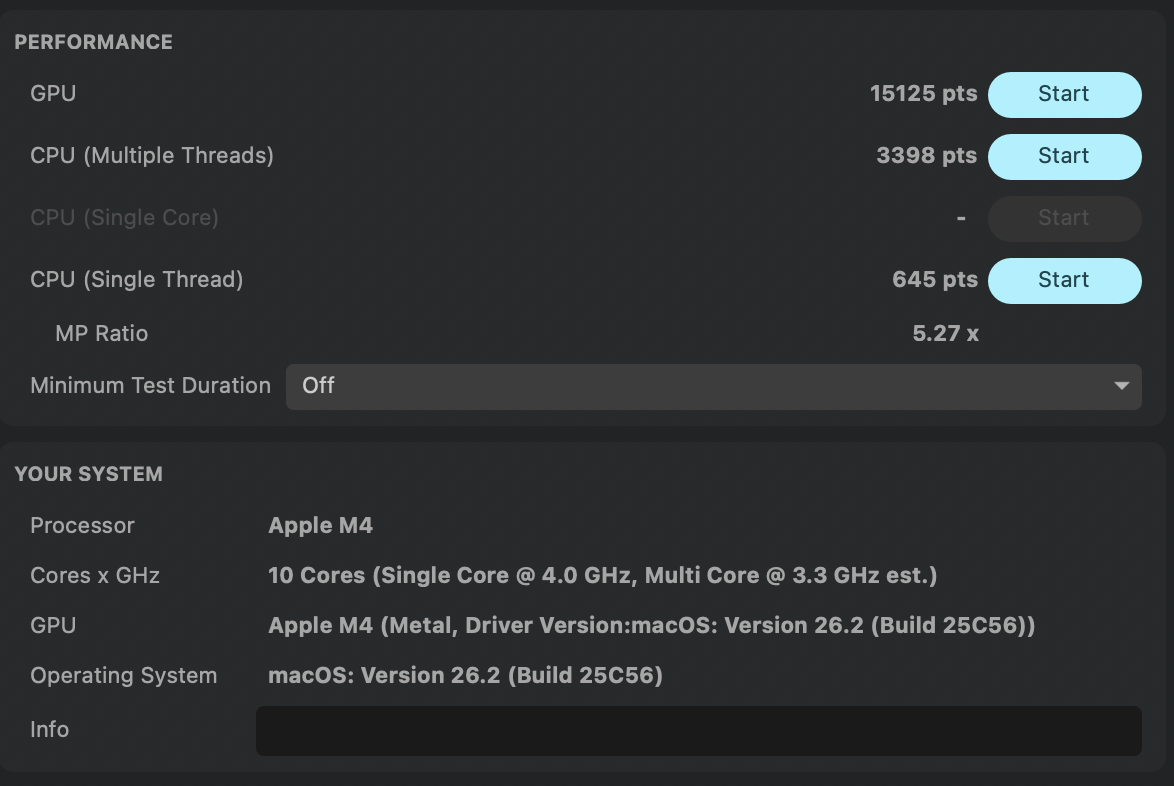
Task: Click the Operating System macOS version value
Action: [465, 676]
